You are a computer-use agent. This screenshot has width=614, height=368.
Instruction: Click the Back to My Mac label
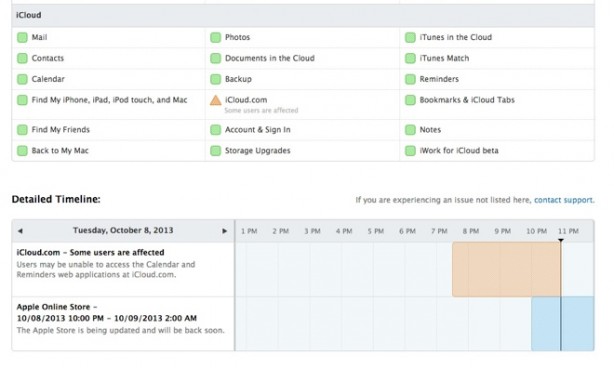tap(60, 151)
